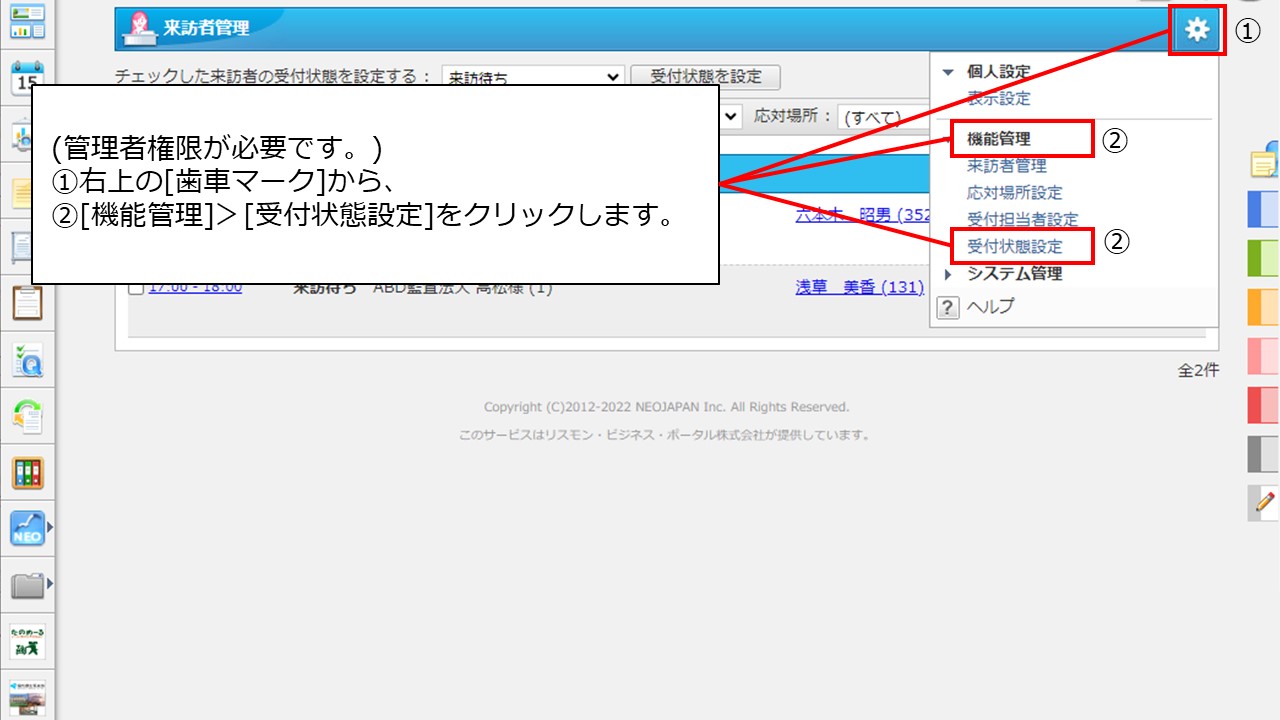
Task: Select 受付状態設定 in the menu
Action: (1015, 246)
